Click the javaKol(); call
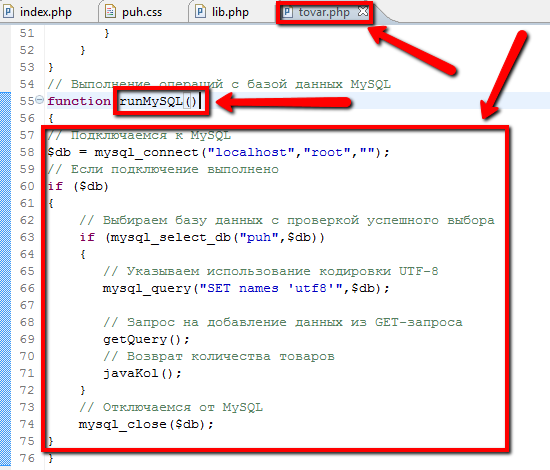The image size is (550, 470). 142,373
